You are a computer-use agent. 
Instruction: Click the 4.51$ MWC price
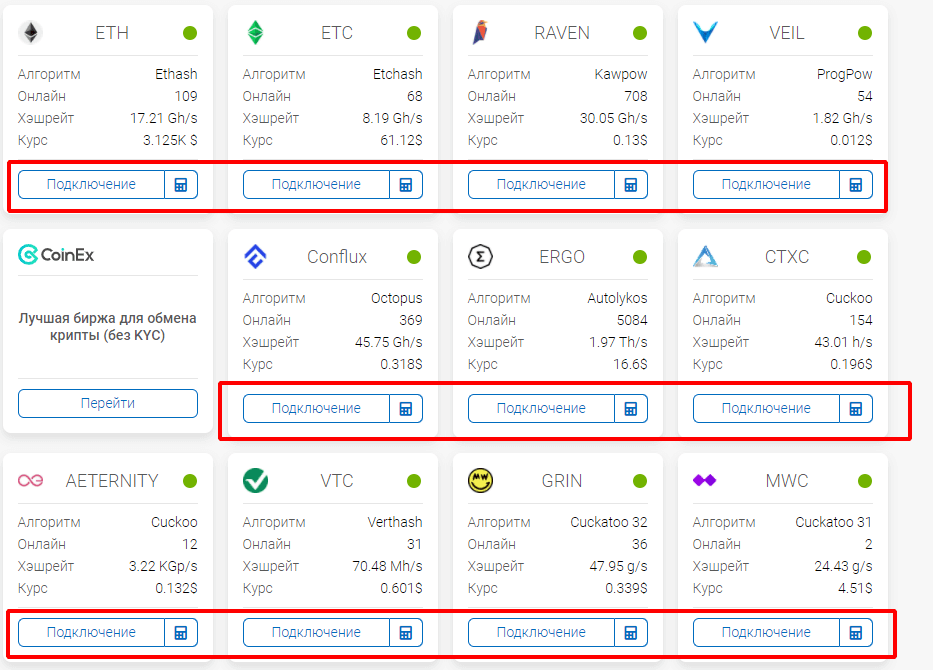pos(855,588)
